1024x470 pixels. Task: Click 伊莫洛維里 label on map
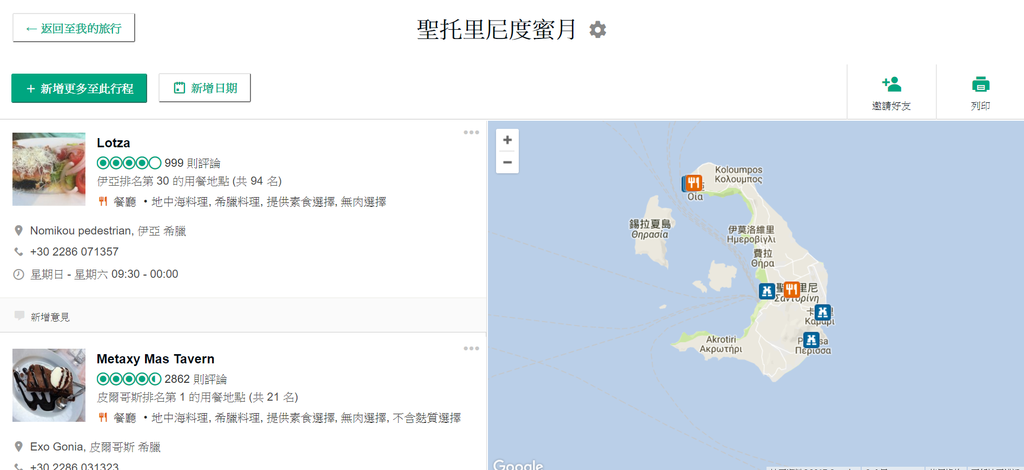click(751, 234)
